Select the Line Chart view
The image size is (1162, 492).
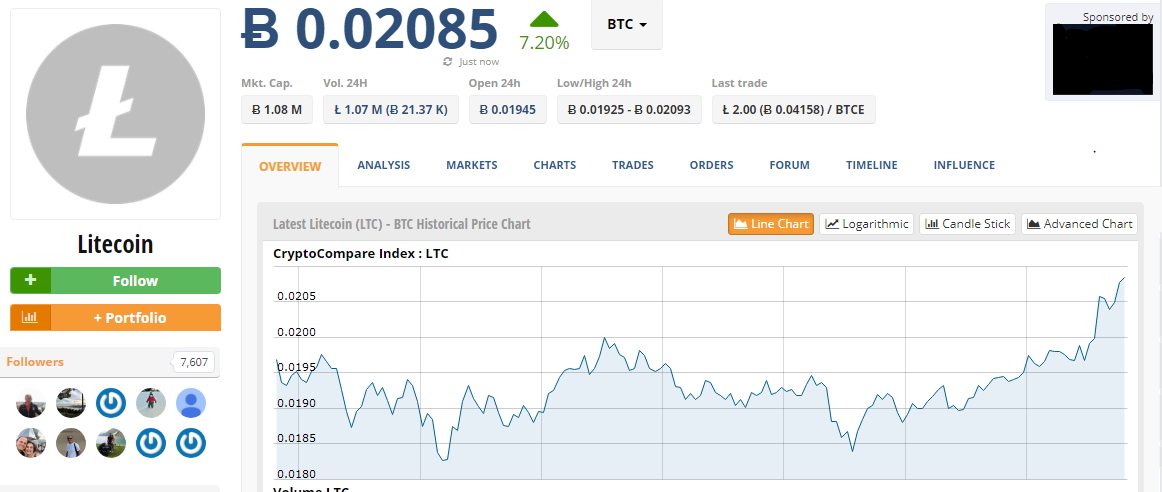[771, 224]
